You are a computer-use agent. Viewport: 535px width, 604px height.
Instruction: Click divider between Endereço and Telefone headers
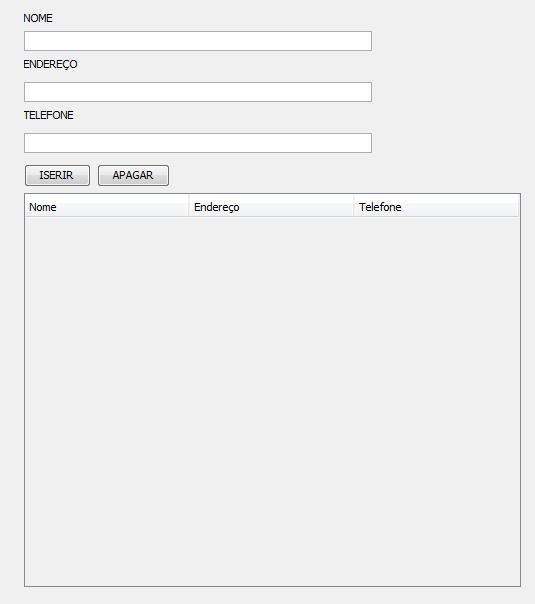pos(354,206)
